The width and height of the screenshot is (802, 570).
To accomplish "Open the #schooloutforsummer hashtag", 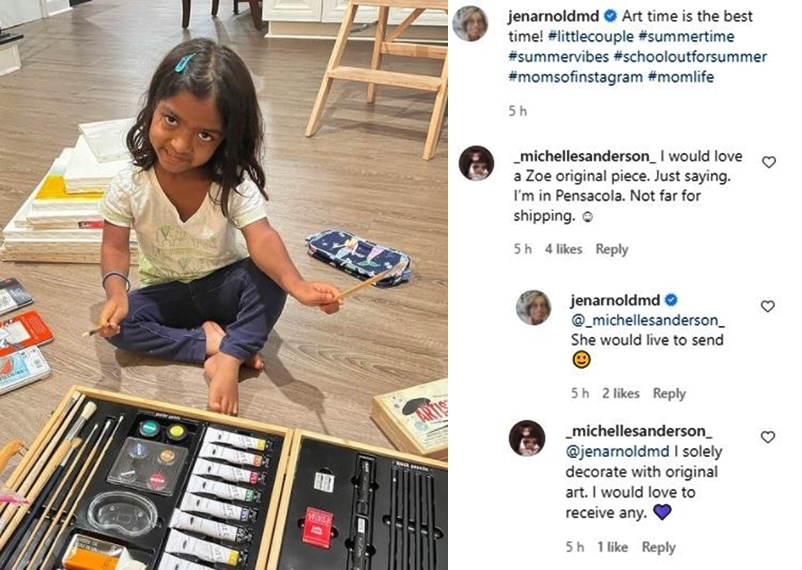I will 690,57.
